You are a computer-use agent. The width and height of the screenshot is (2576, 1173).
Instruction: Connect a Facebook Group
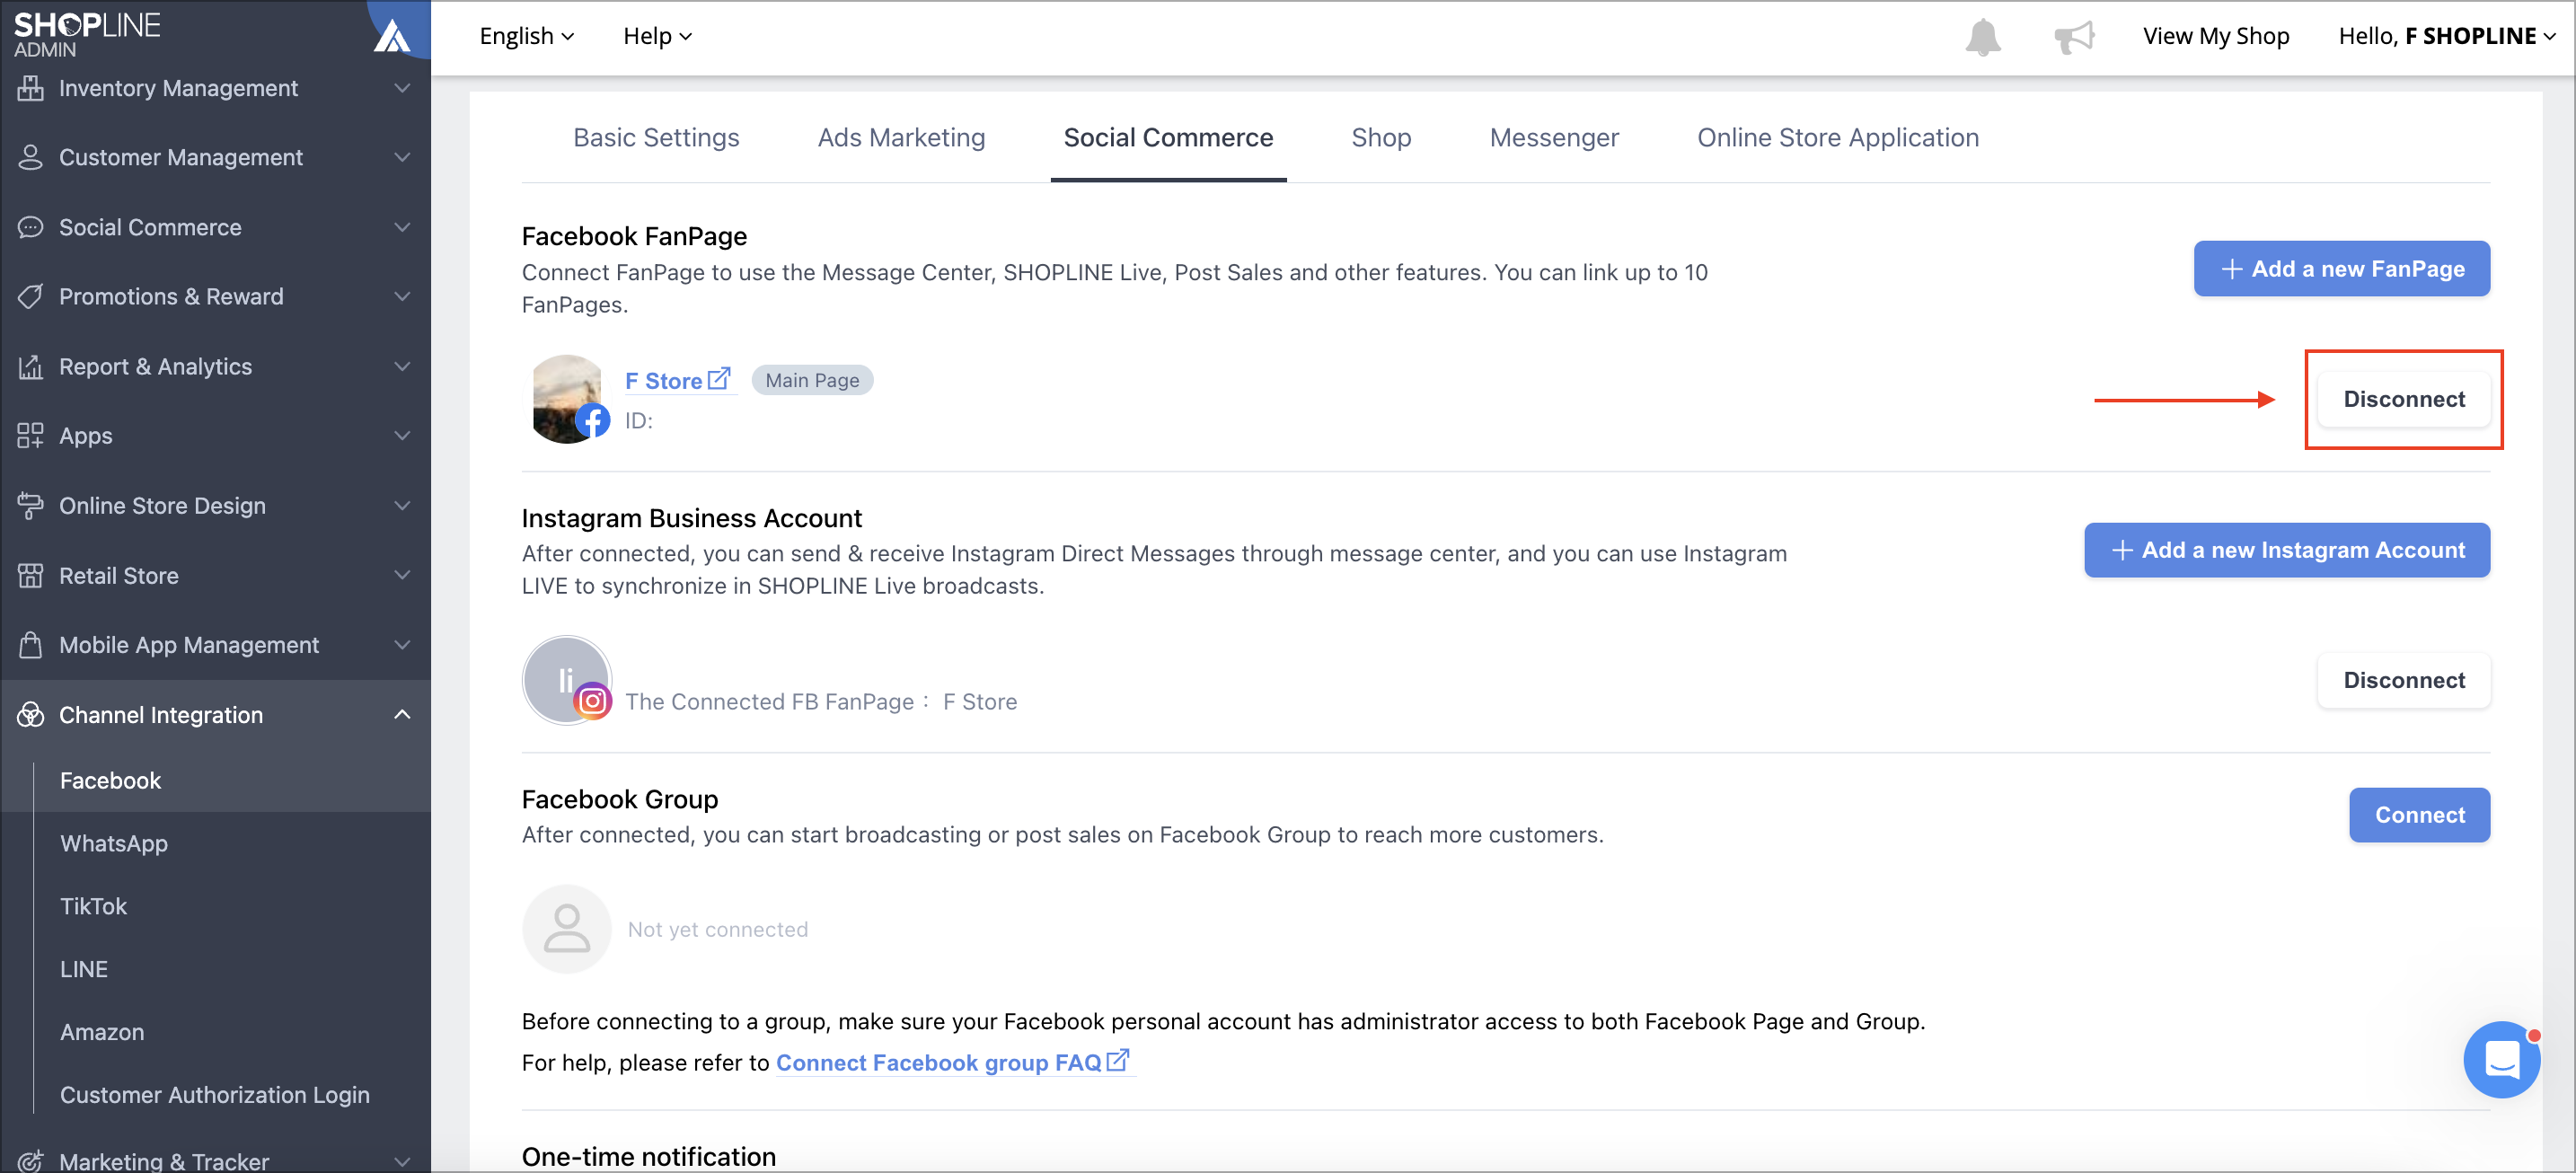pyautogui.click(x=2419, y=815)
